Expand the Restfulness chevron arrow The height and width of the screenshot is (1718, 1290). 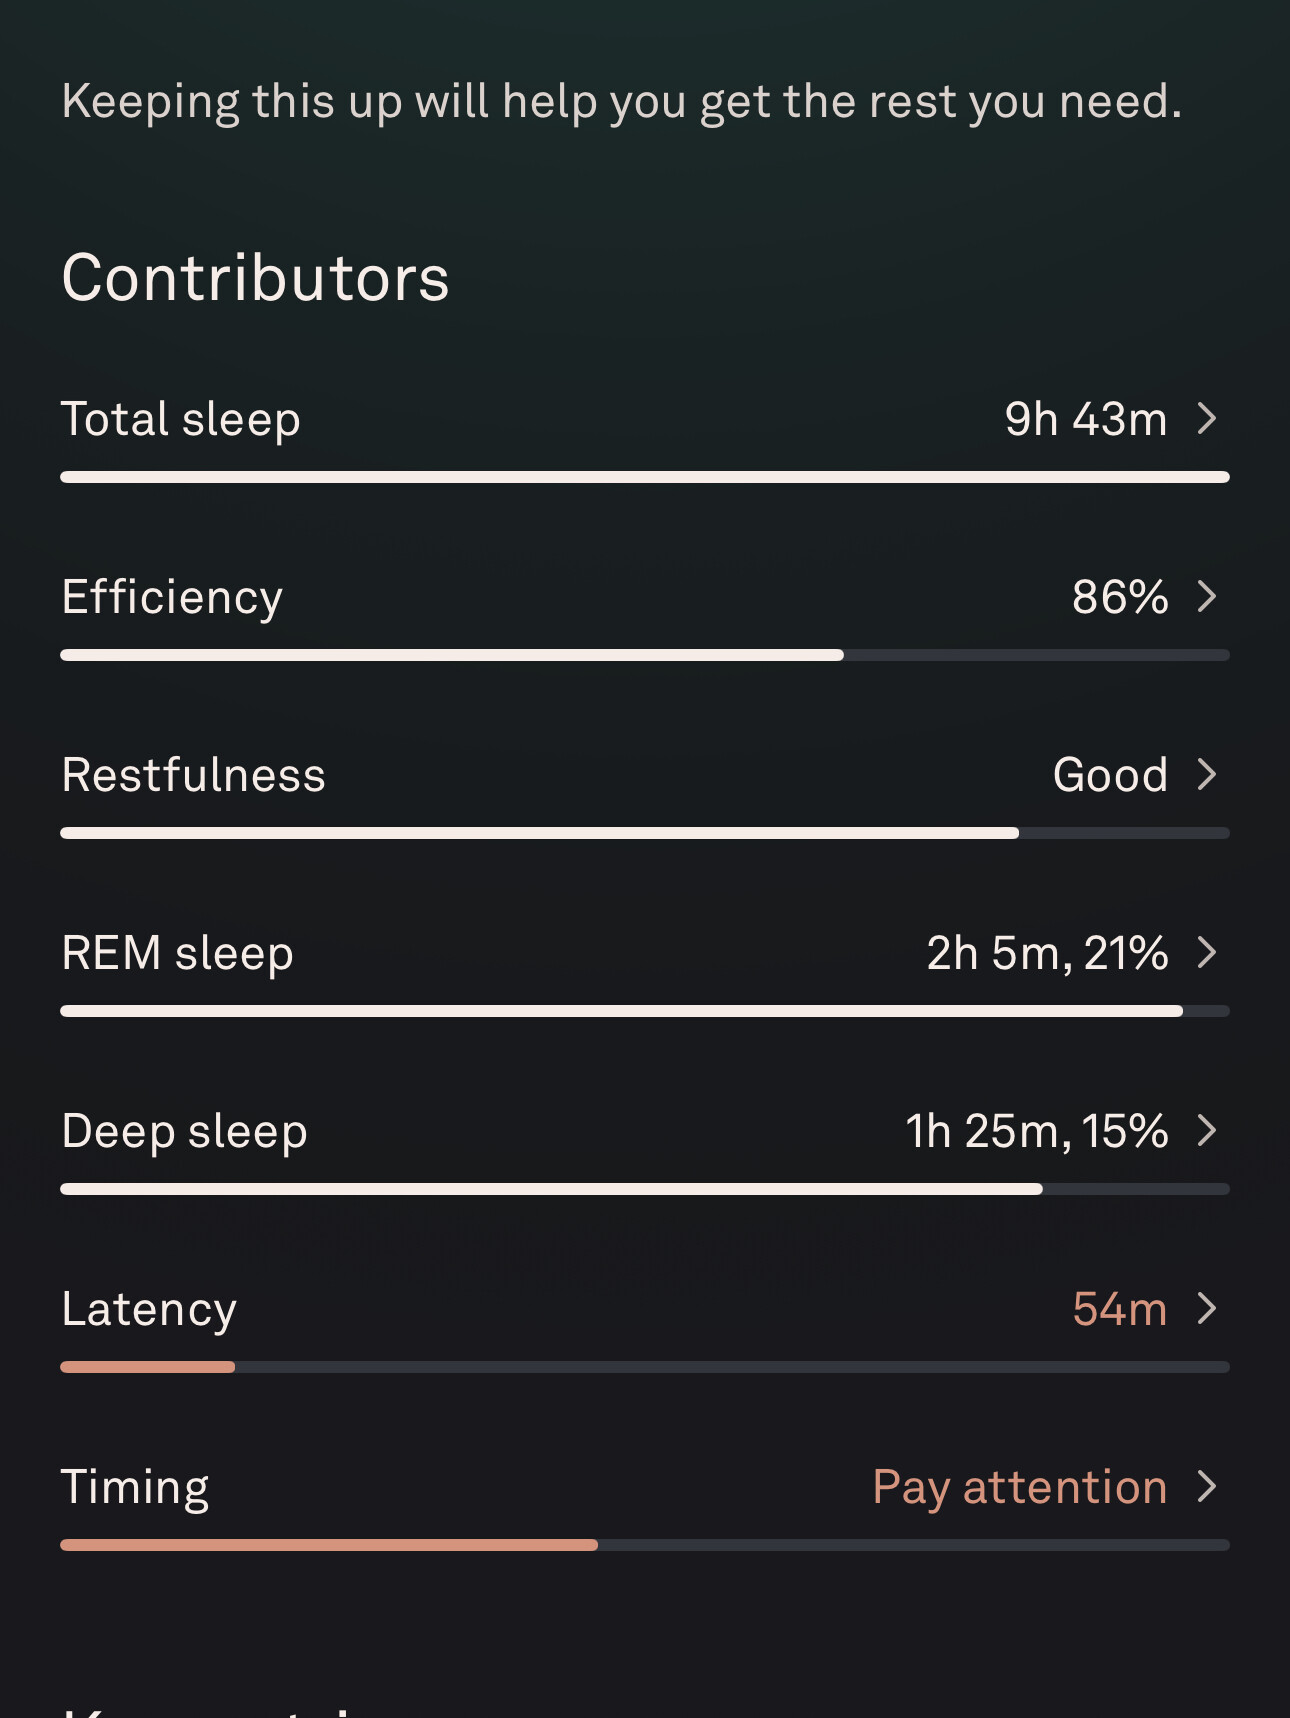tap(1207, 774)
